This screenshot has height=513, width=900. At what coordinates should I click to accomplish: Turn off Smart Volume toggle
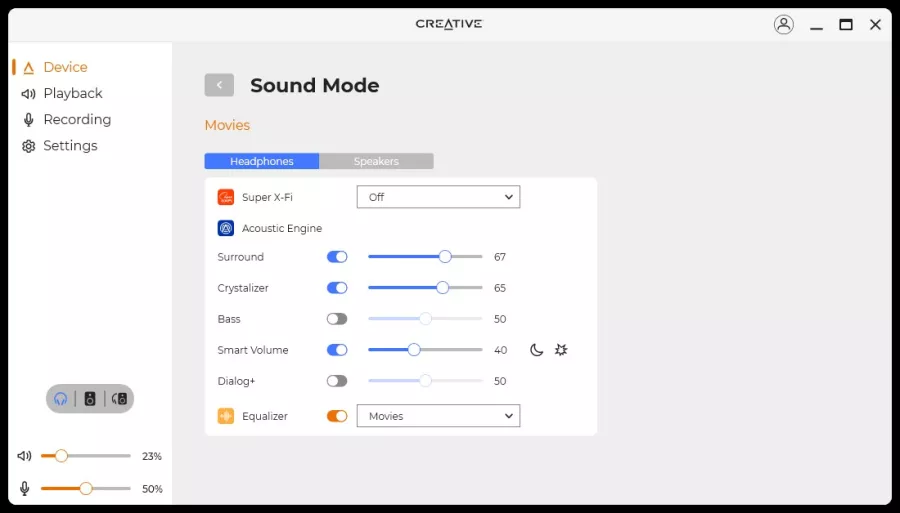point(337,349)
